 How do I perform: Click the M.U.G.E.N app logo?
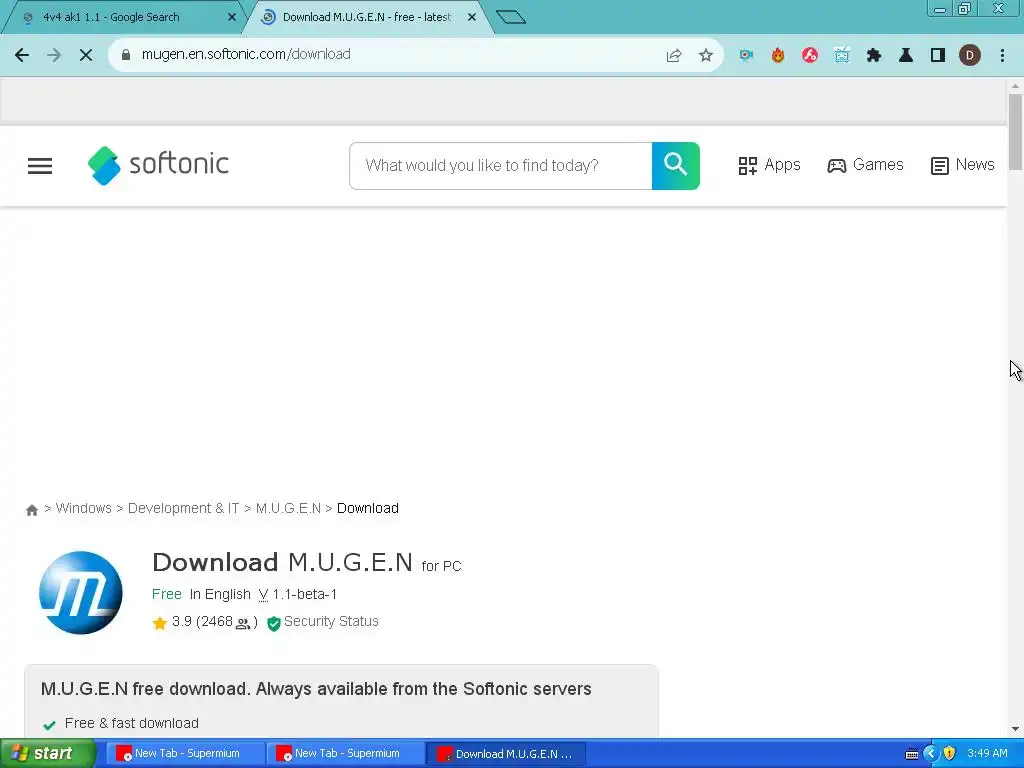click(x=81, y=592)
